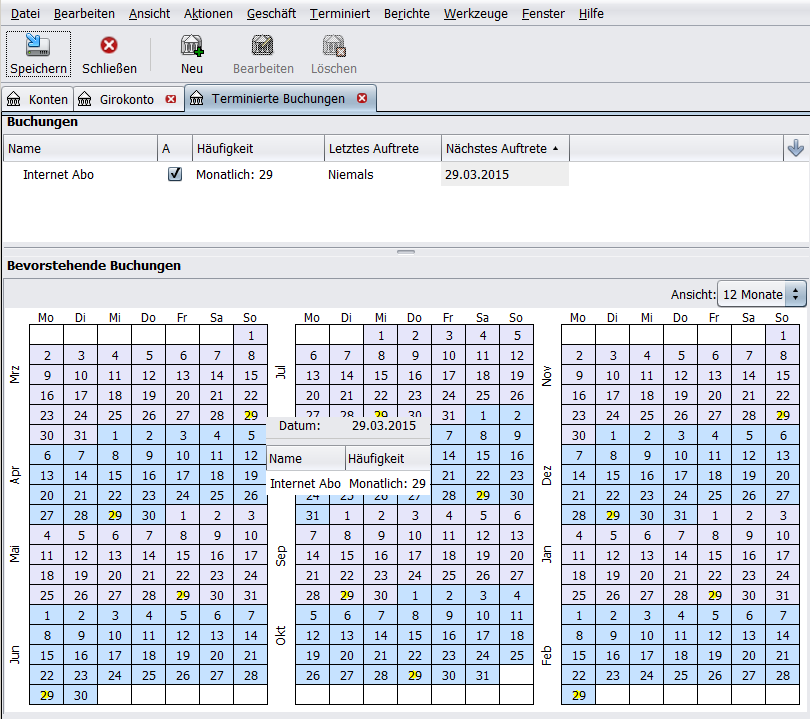Select the Internet Abo transaction row

[58, 174]
